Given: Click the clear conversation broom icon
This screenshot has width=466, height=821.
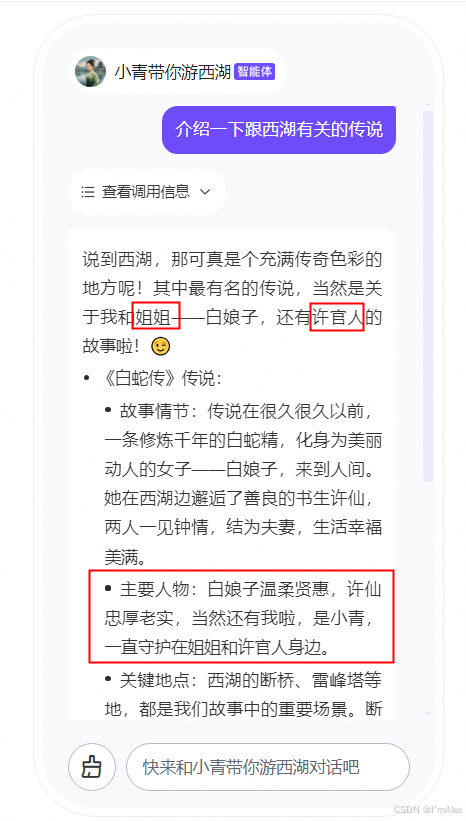Looking at the screenshot, I should click(x=92, y=767).
